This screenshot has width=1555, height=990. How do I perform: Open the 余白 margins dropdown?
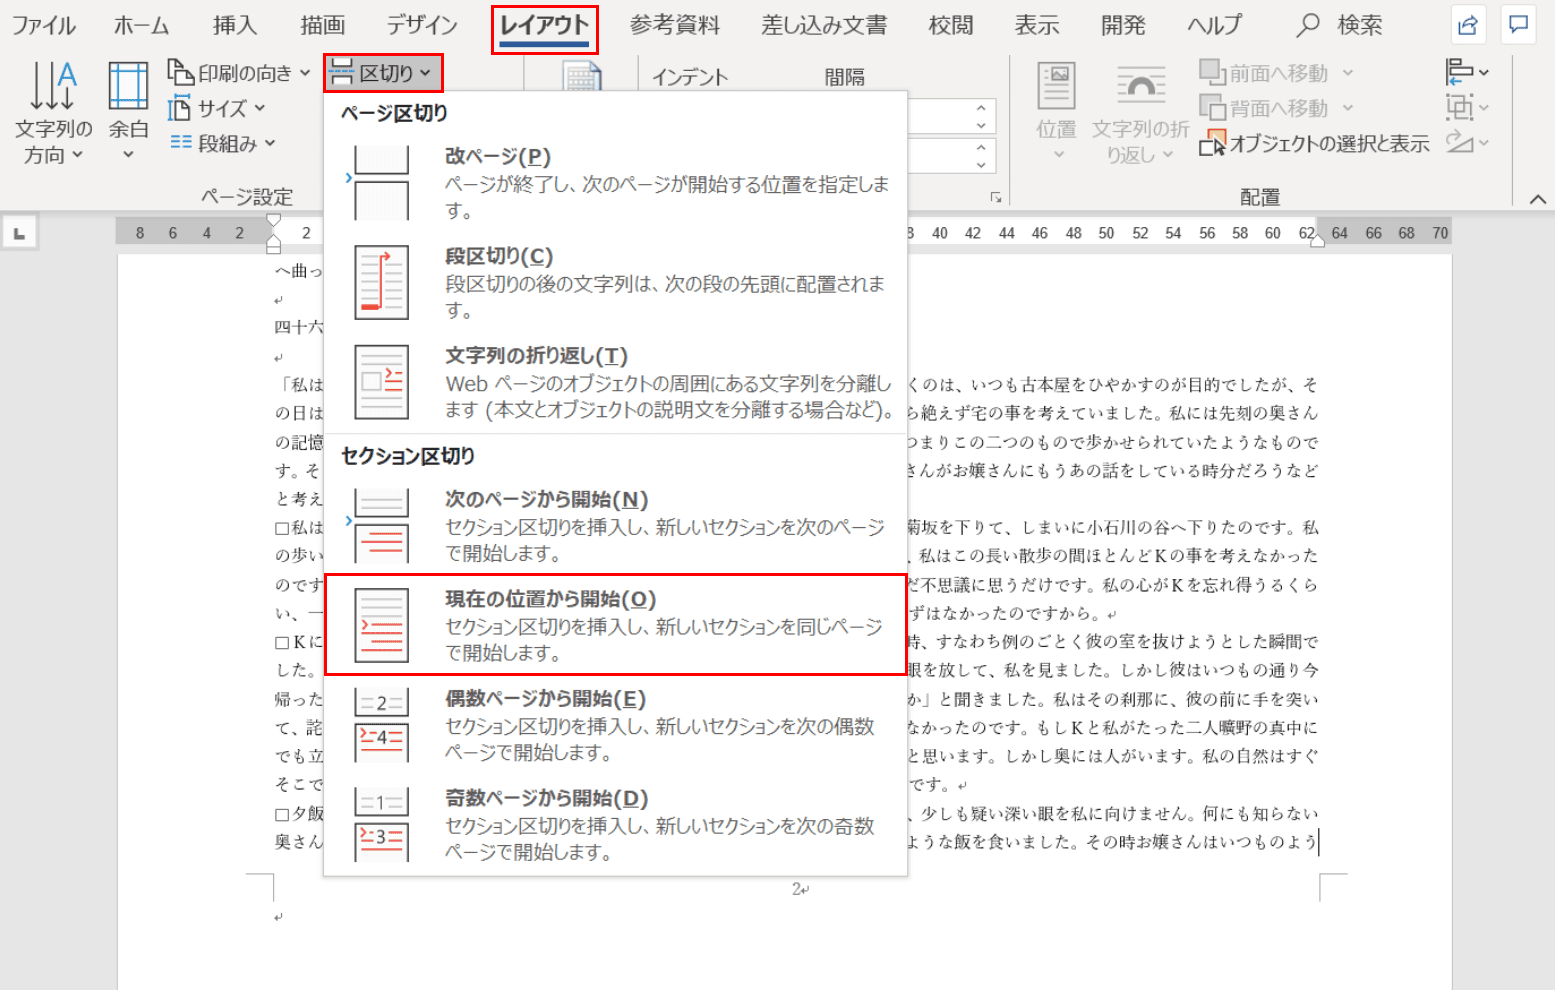click(x=128, y=112)
